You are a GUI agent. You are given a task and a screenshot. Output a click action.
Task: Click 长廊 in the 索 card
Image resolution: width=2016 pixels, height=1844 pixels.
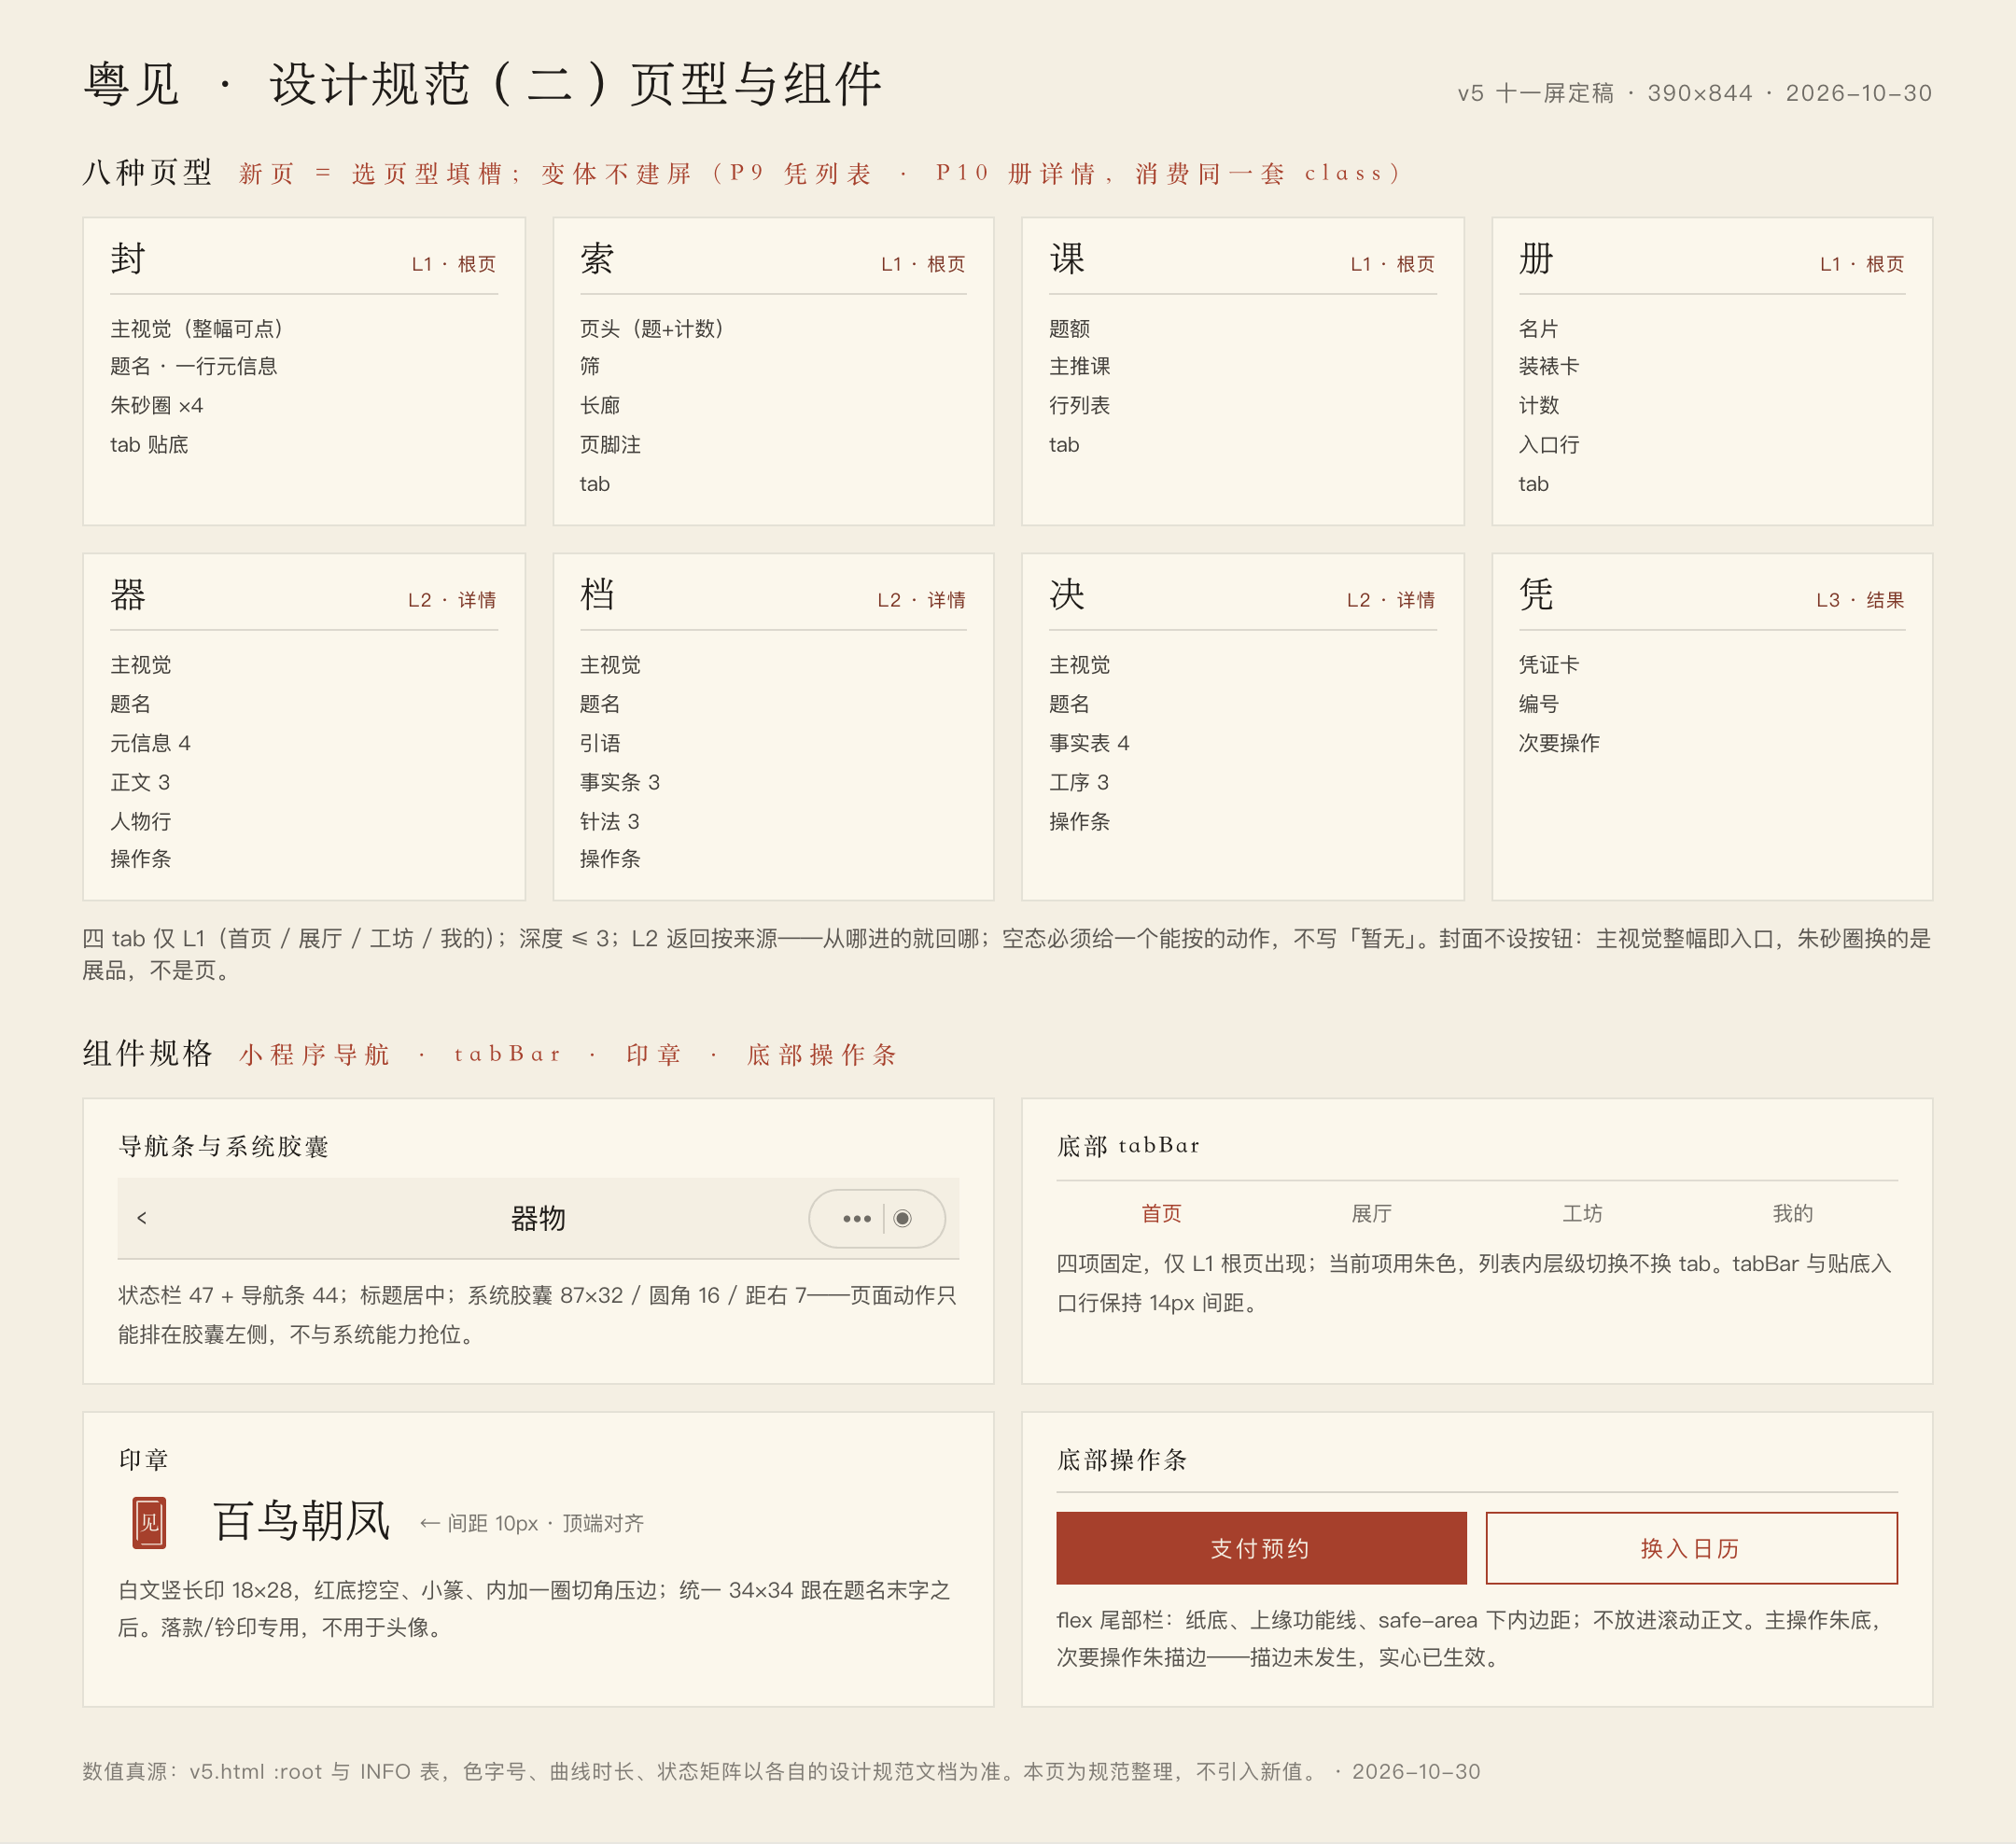[x=600, y=405]
